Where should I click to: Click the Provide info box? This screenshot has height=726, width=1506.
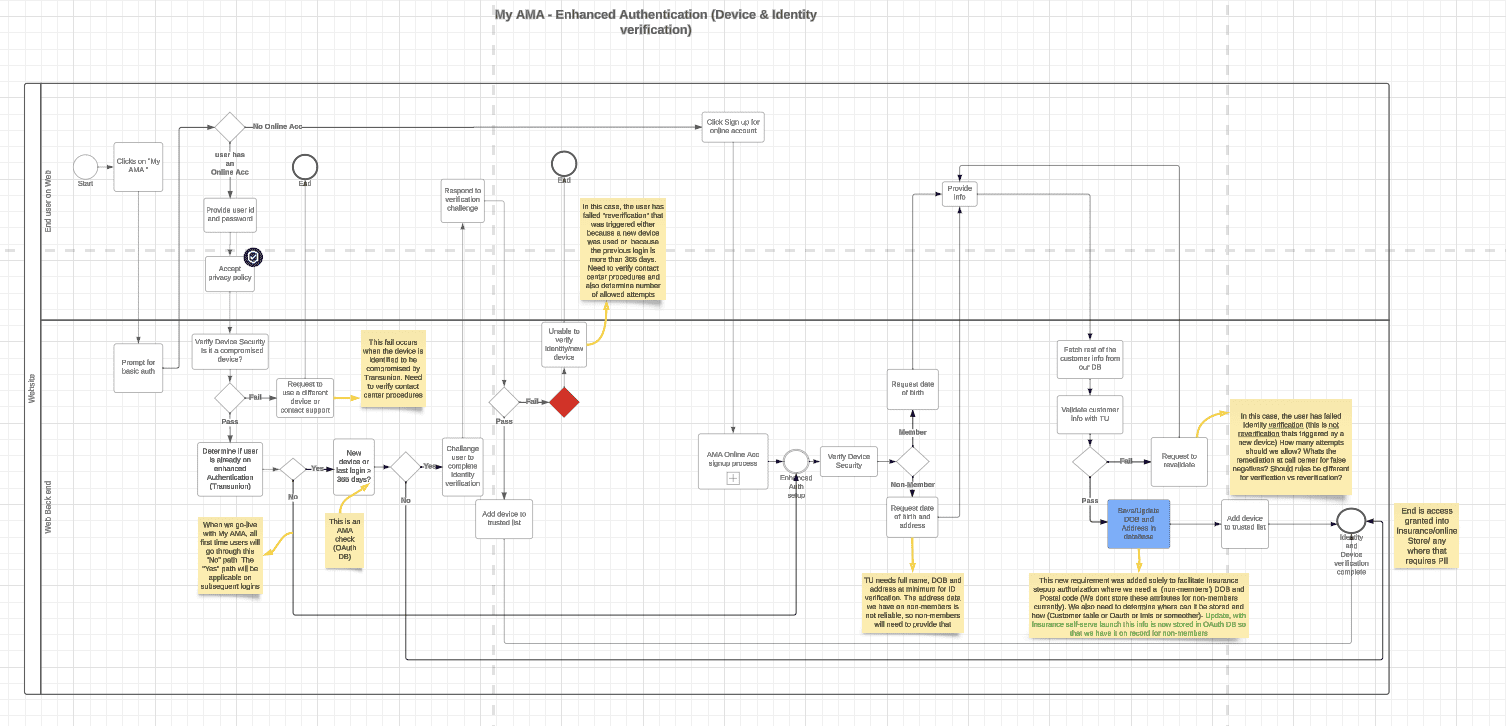tap(959, 193)
